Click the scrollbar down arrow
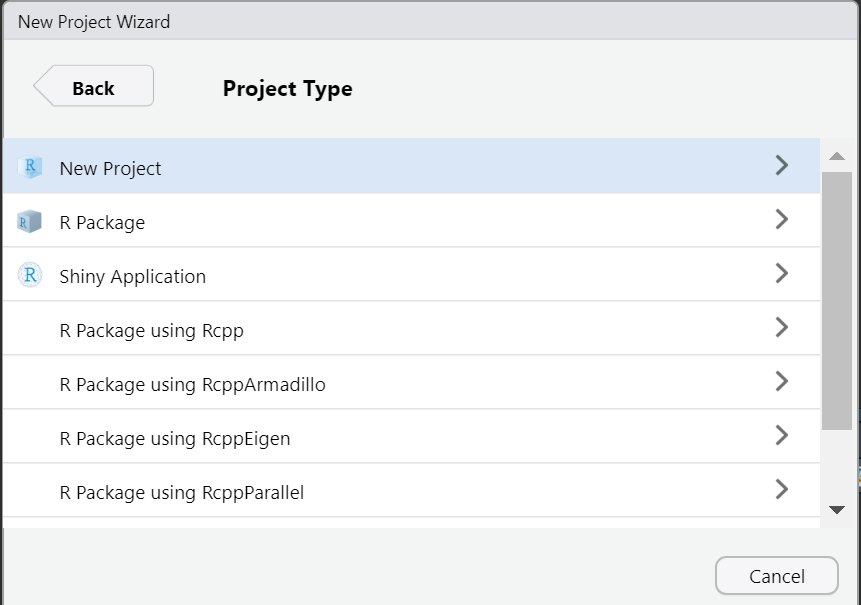The image size is (861, 605). 837,510
